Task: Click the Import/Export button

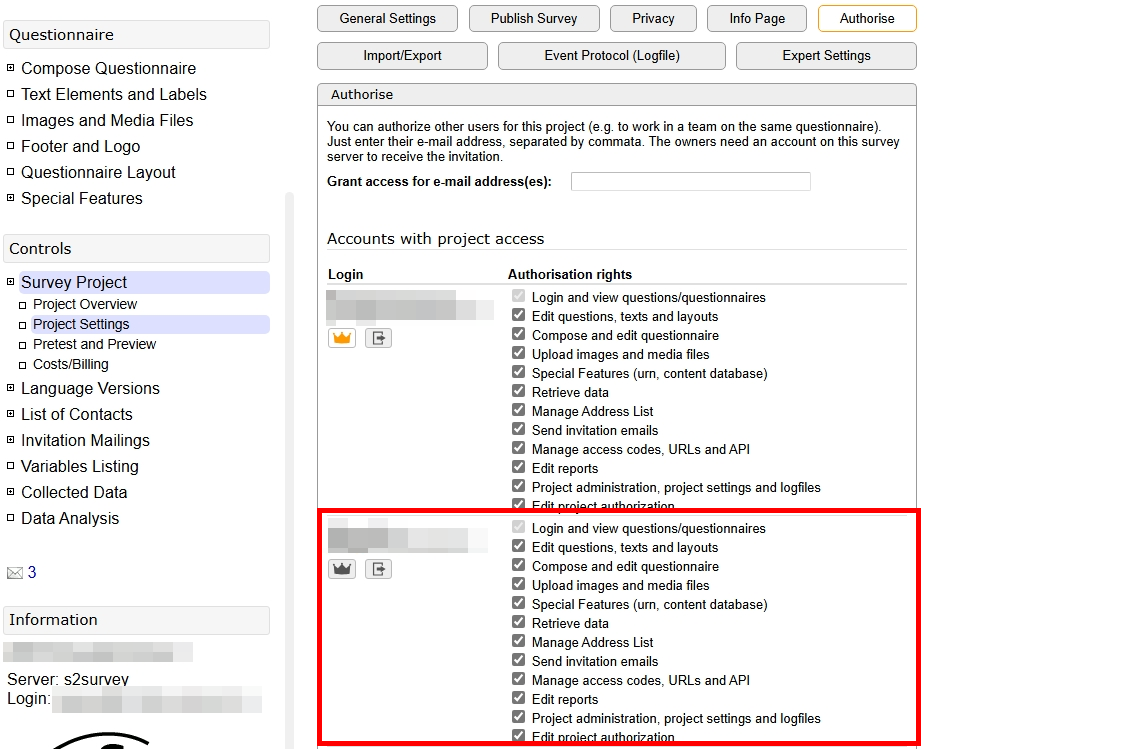Action: coord(402,55)
